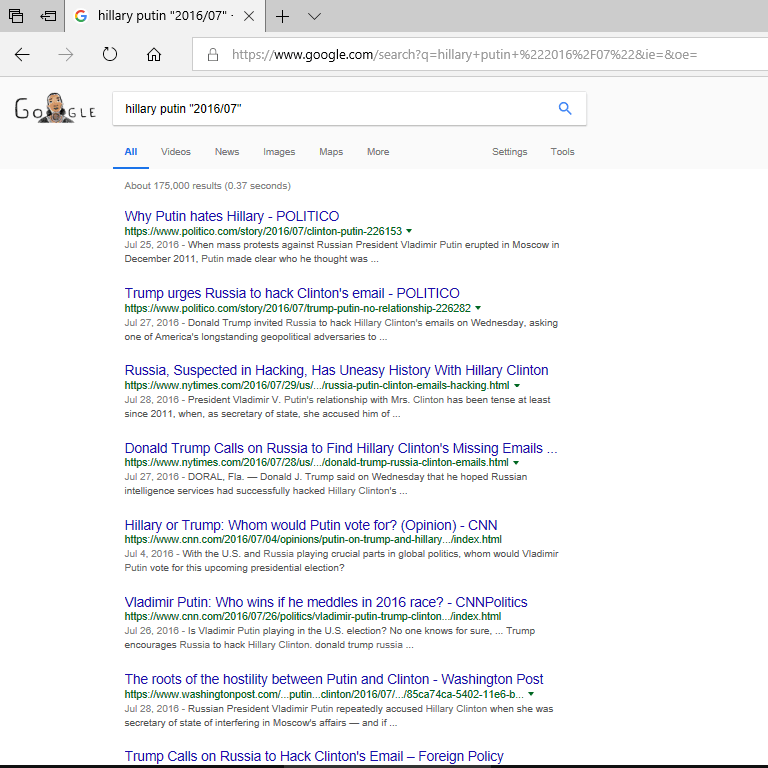Click the cnn.com 2016/07/26 politics green URL
Screen dimensions: 768x768
(x=312, y=616)
